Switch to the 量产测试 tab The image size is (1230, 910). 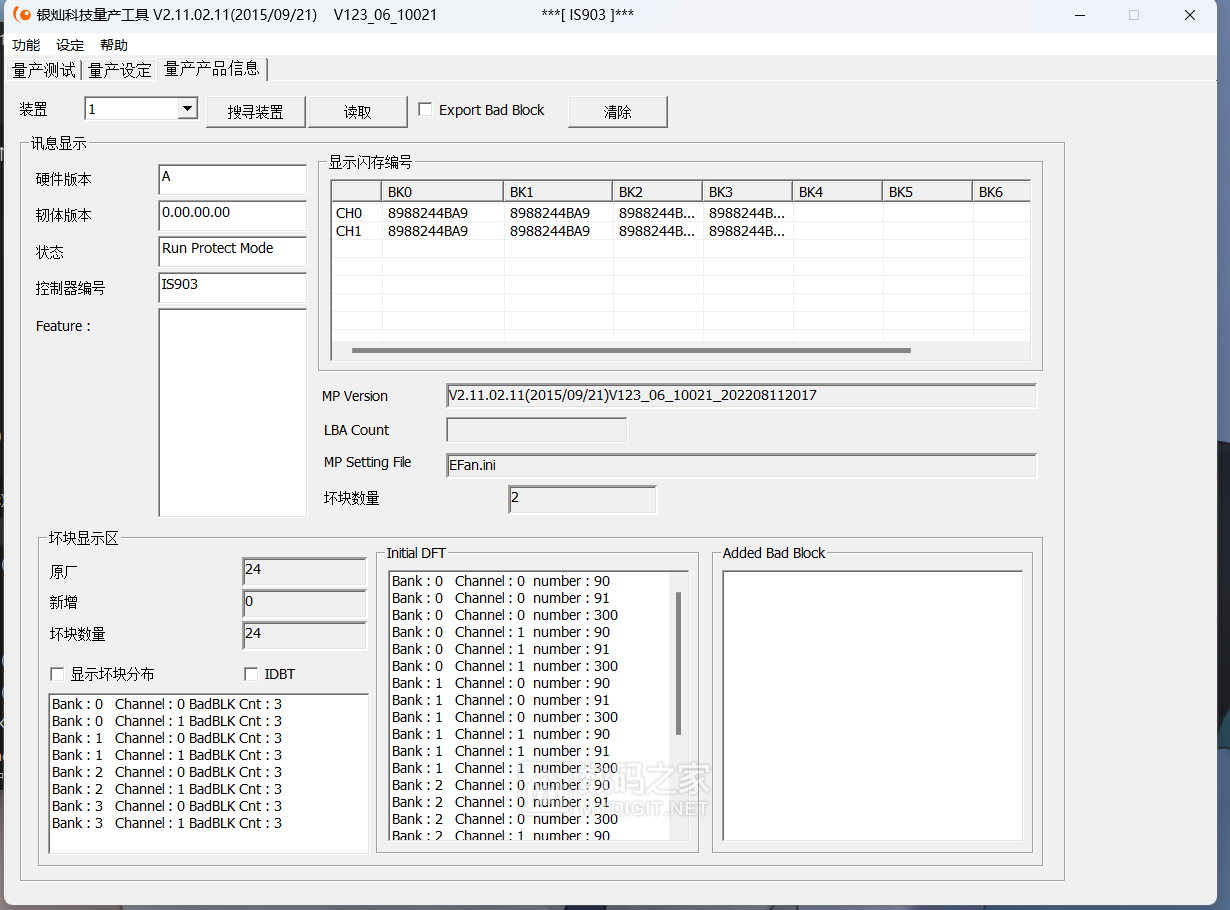pos(43,70)
